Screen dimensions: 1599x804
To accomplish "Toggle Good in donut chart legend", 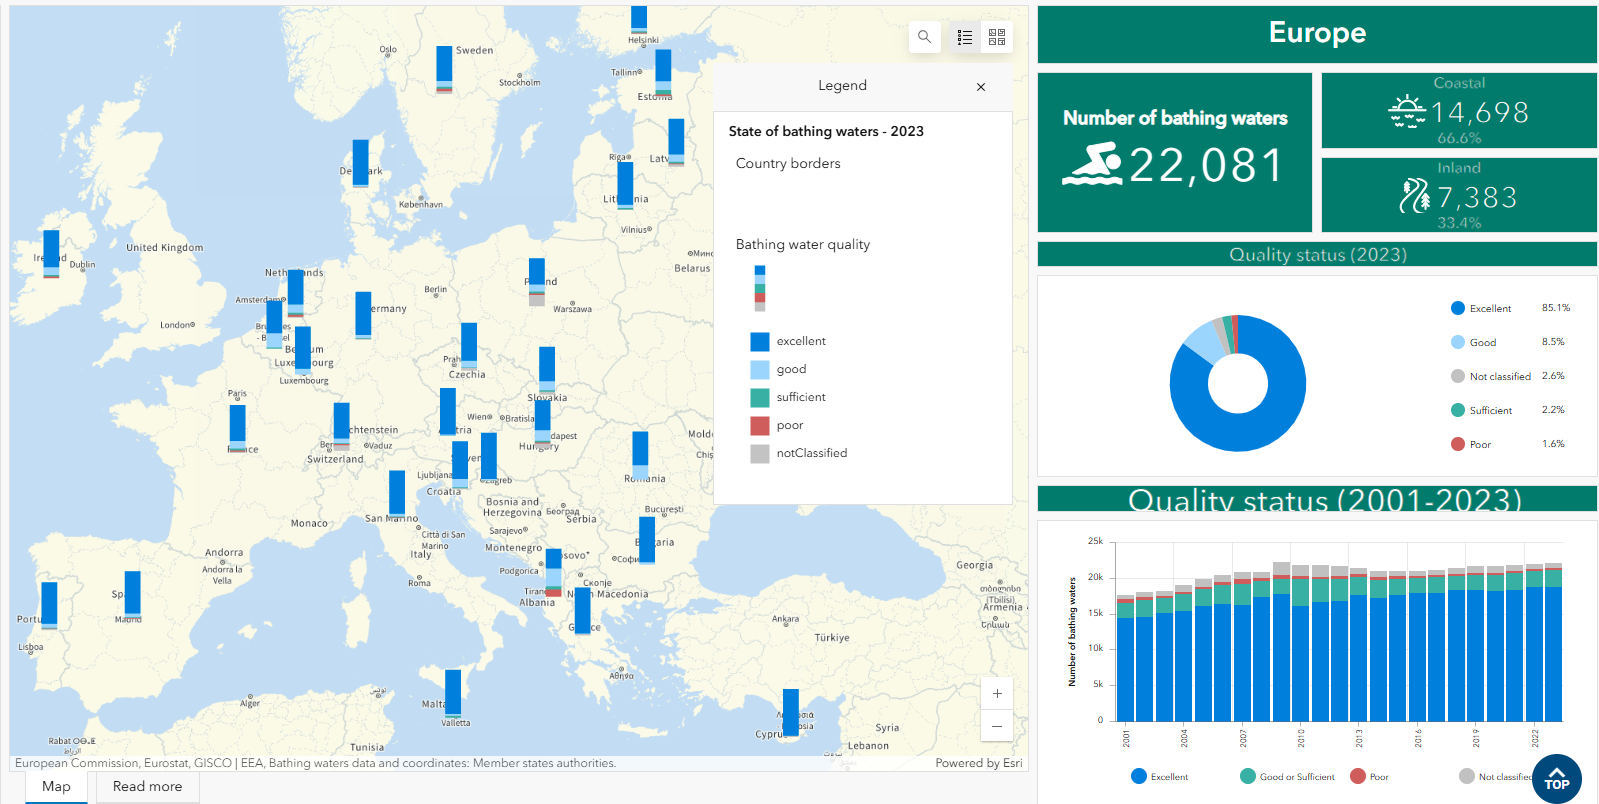I will click(x=1474, y=342).
